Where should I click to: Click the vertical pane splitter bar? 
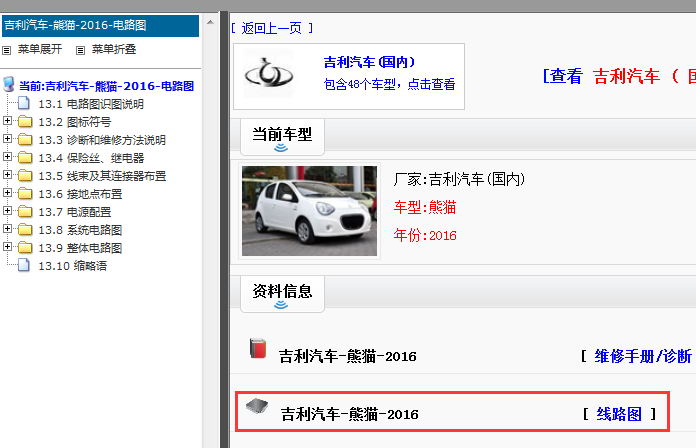[224, 230]
